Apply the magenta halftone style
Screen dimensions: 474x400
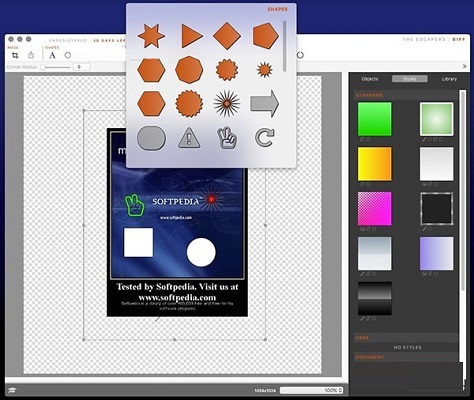pyautogui.click(x=375, y=209)
